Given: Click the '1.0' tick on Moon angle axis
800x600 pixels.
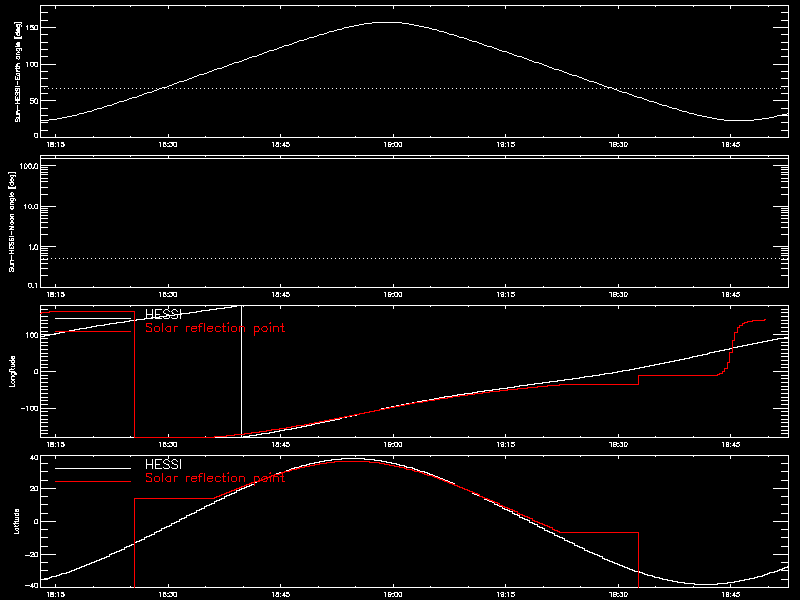Looking at the screenshot, I should (33, 247).
